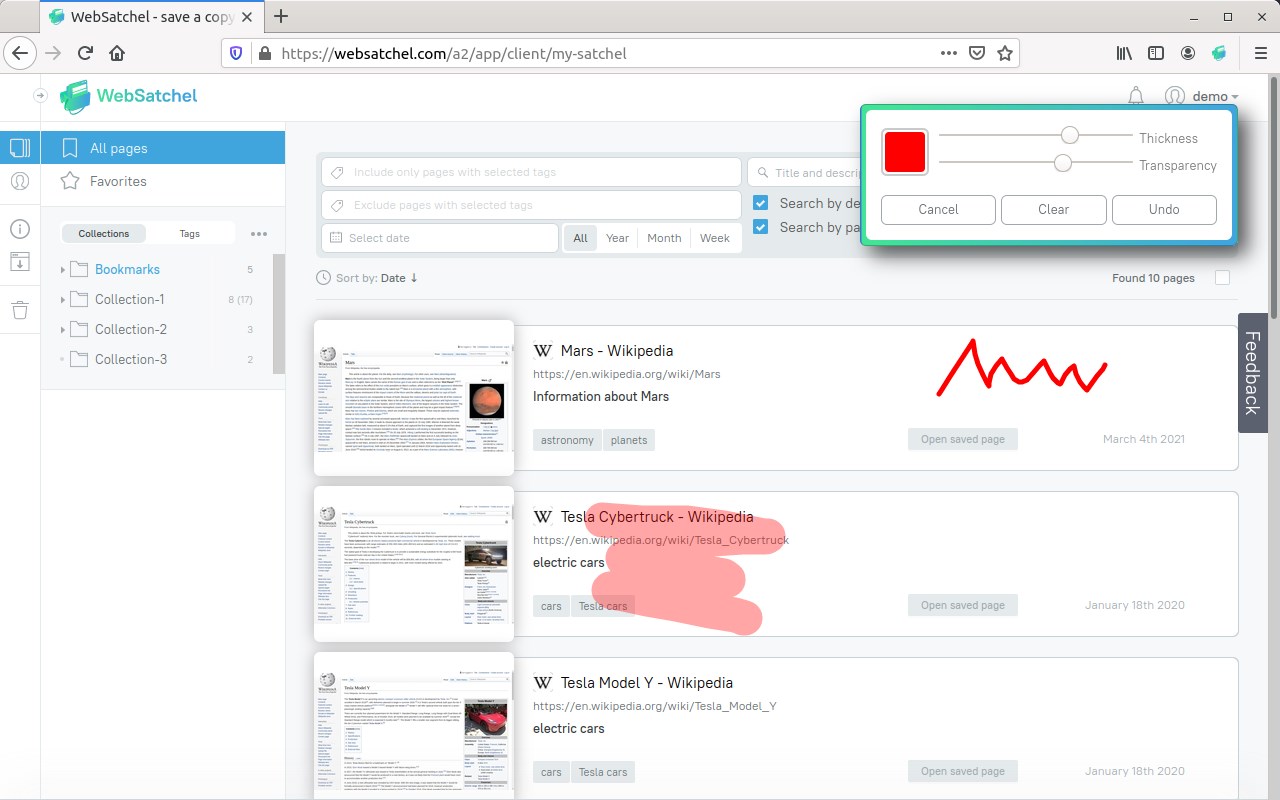Screen dimensions: 1280x800
Task: Open the info sidebar icon
Action: pyautogui.click(x=20, y=229)
